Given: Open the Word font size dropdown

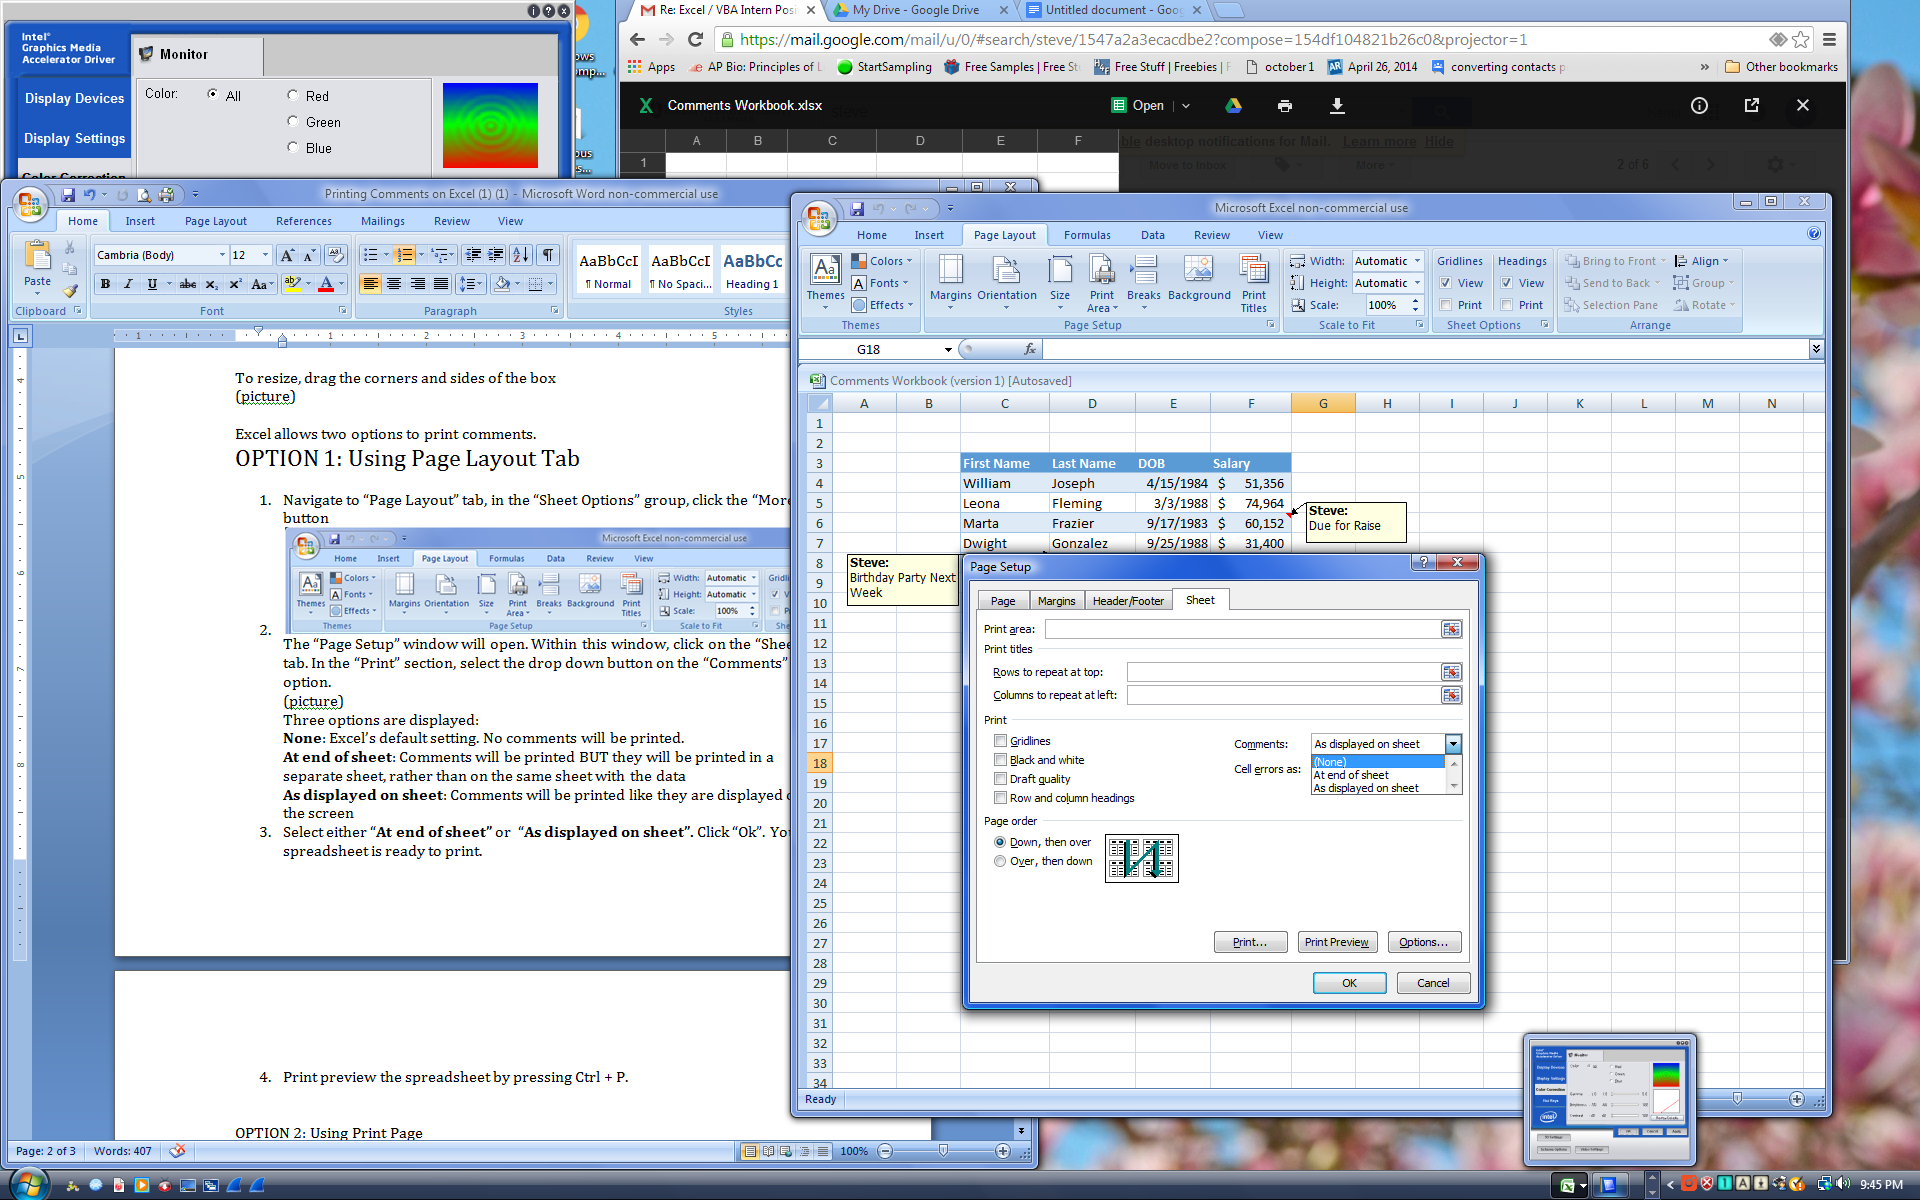Looking at the screenshot, I should click(x=265, y=255).
